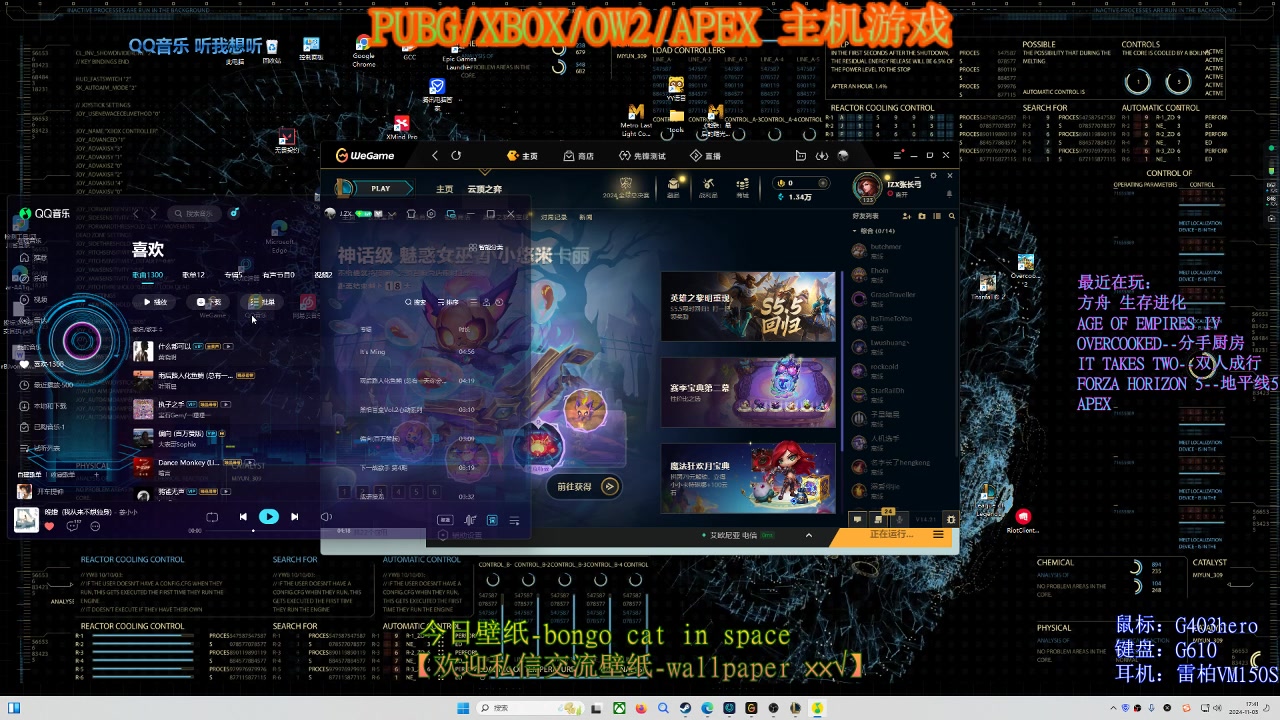Open QQ Music more options ellipsis

coord(95,526)
